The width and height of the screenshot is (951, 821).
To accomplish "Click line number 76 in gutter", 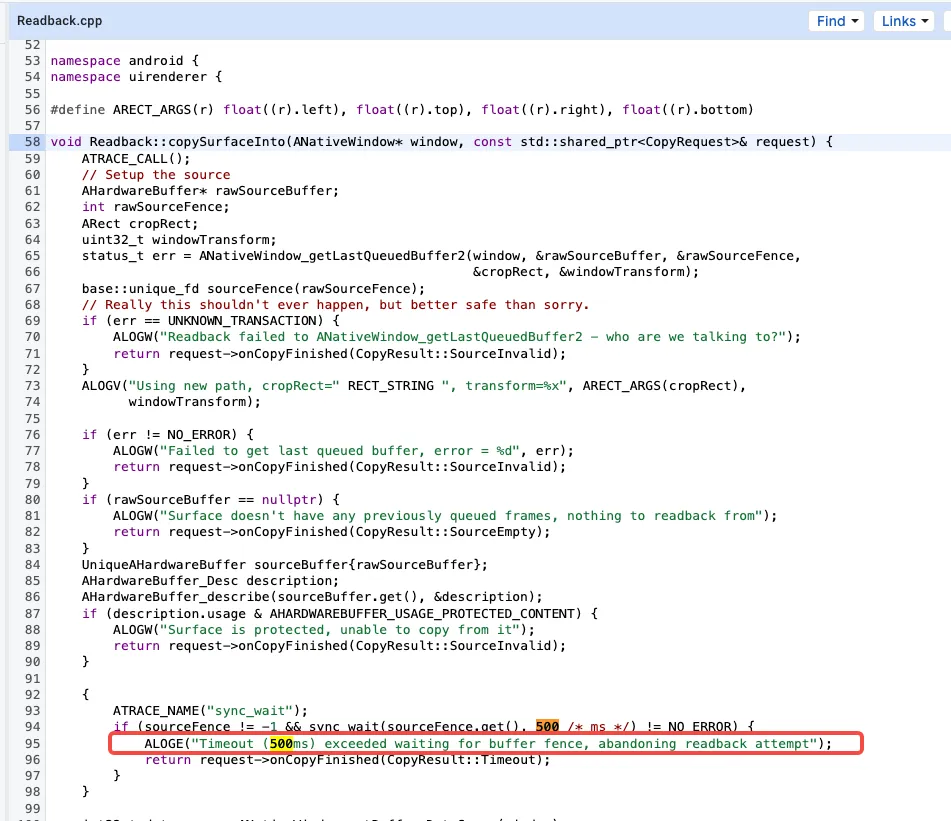I will [32, 435].
